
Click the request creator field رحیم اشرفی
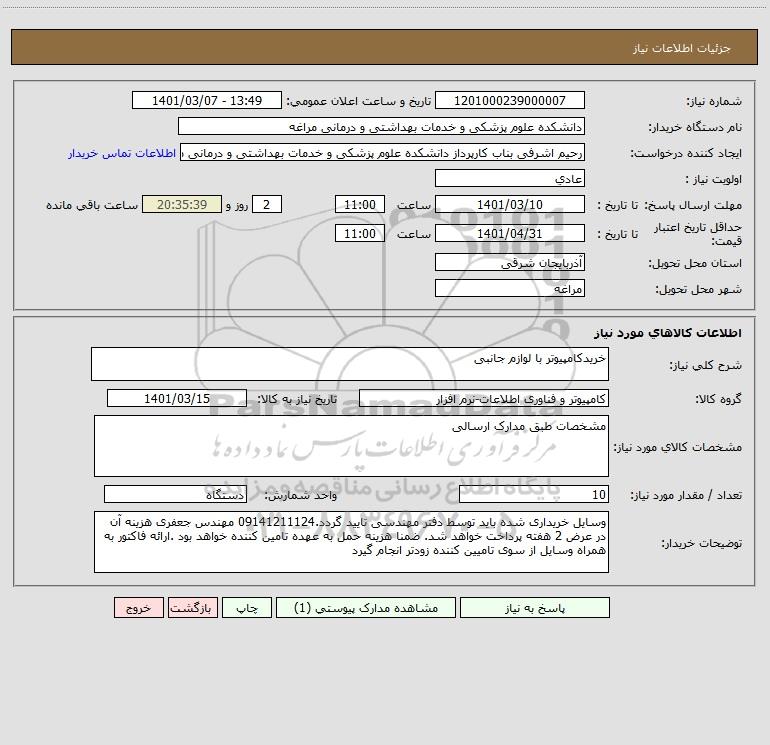click(x=383, y=153)
